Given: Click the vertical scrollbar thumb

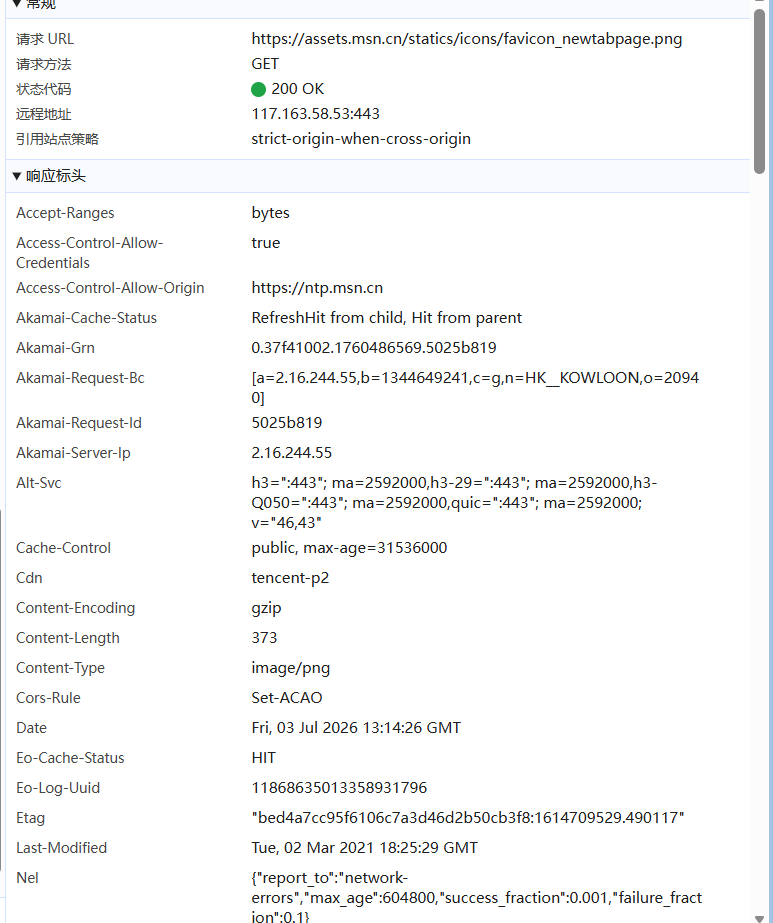Looking at the screenshot, I should pyautogui.click(x=759, y=91).
